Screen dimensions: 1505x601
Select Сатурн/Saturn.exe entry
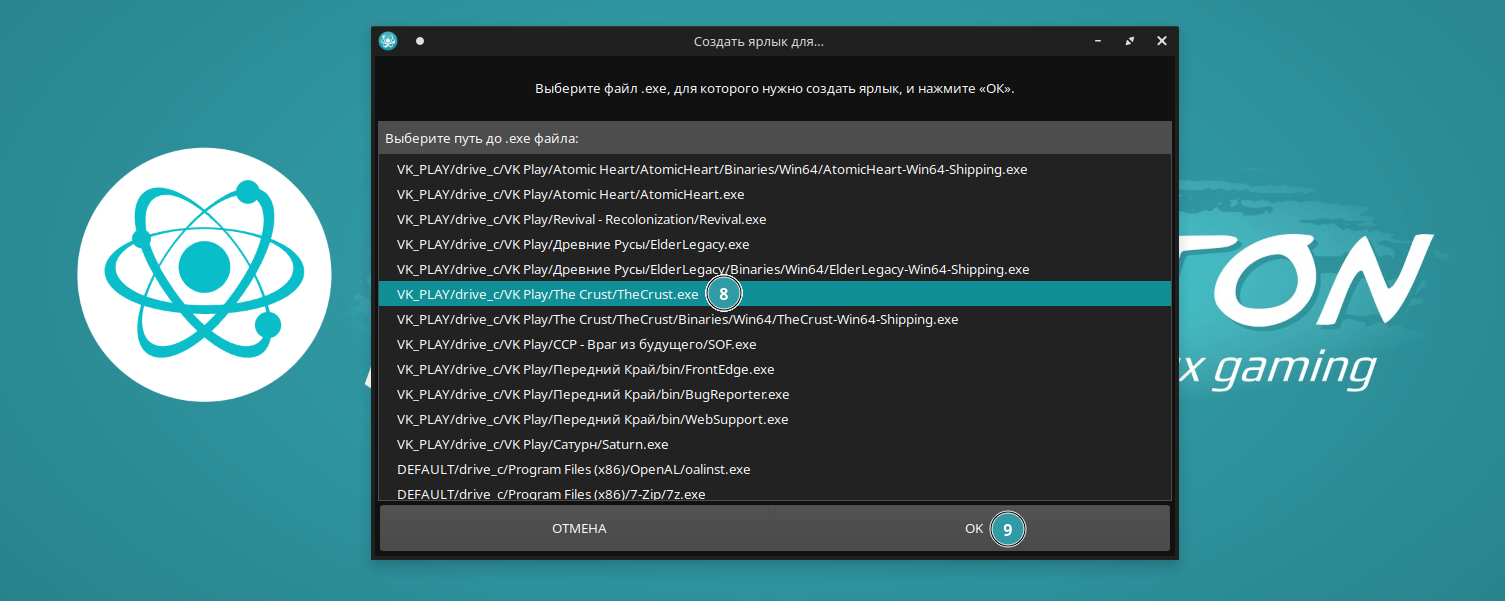[x=775, y=444]
